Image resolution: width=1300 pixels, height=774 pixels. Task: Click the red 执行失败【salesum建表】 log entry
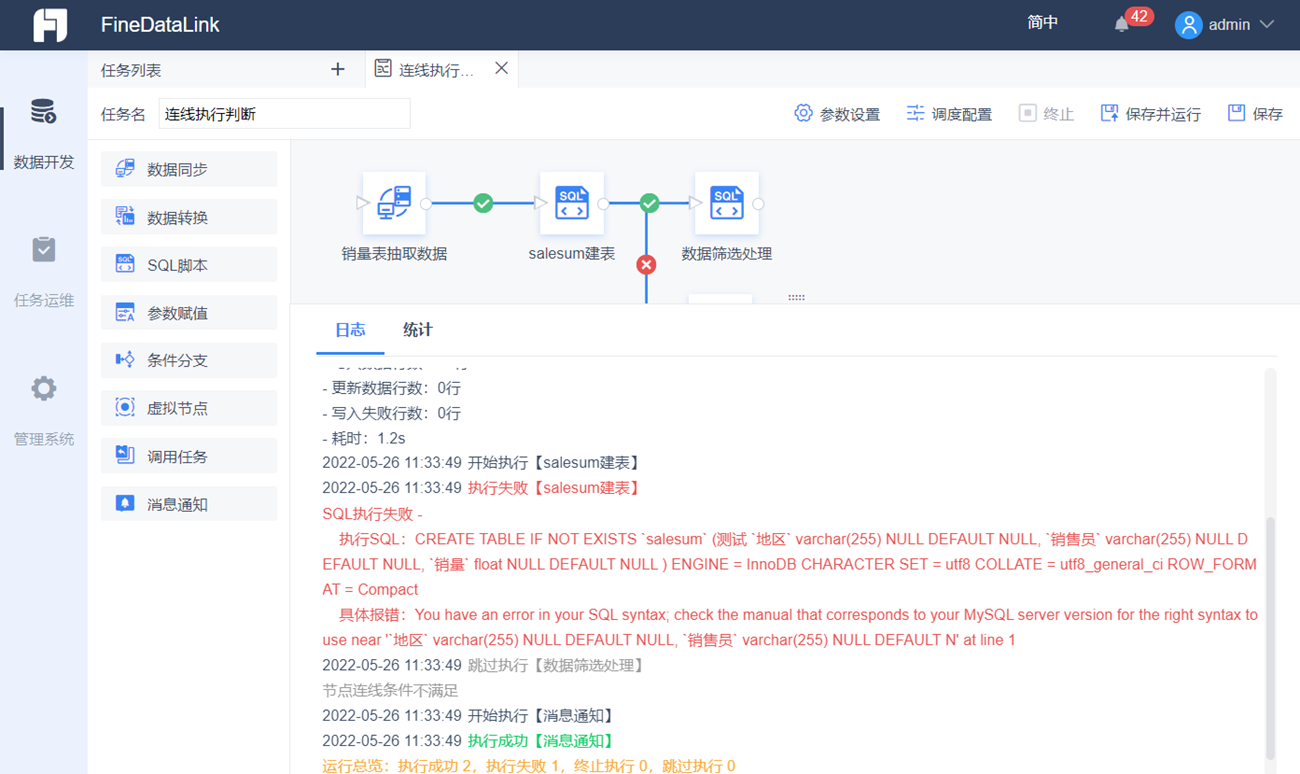[x=554, y=488]
